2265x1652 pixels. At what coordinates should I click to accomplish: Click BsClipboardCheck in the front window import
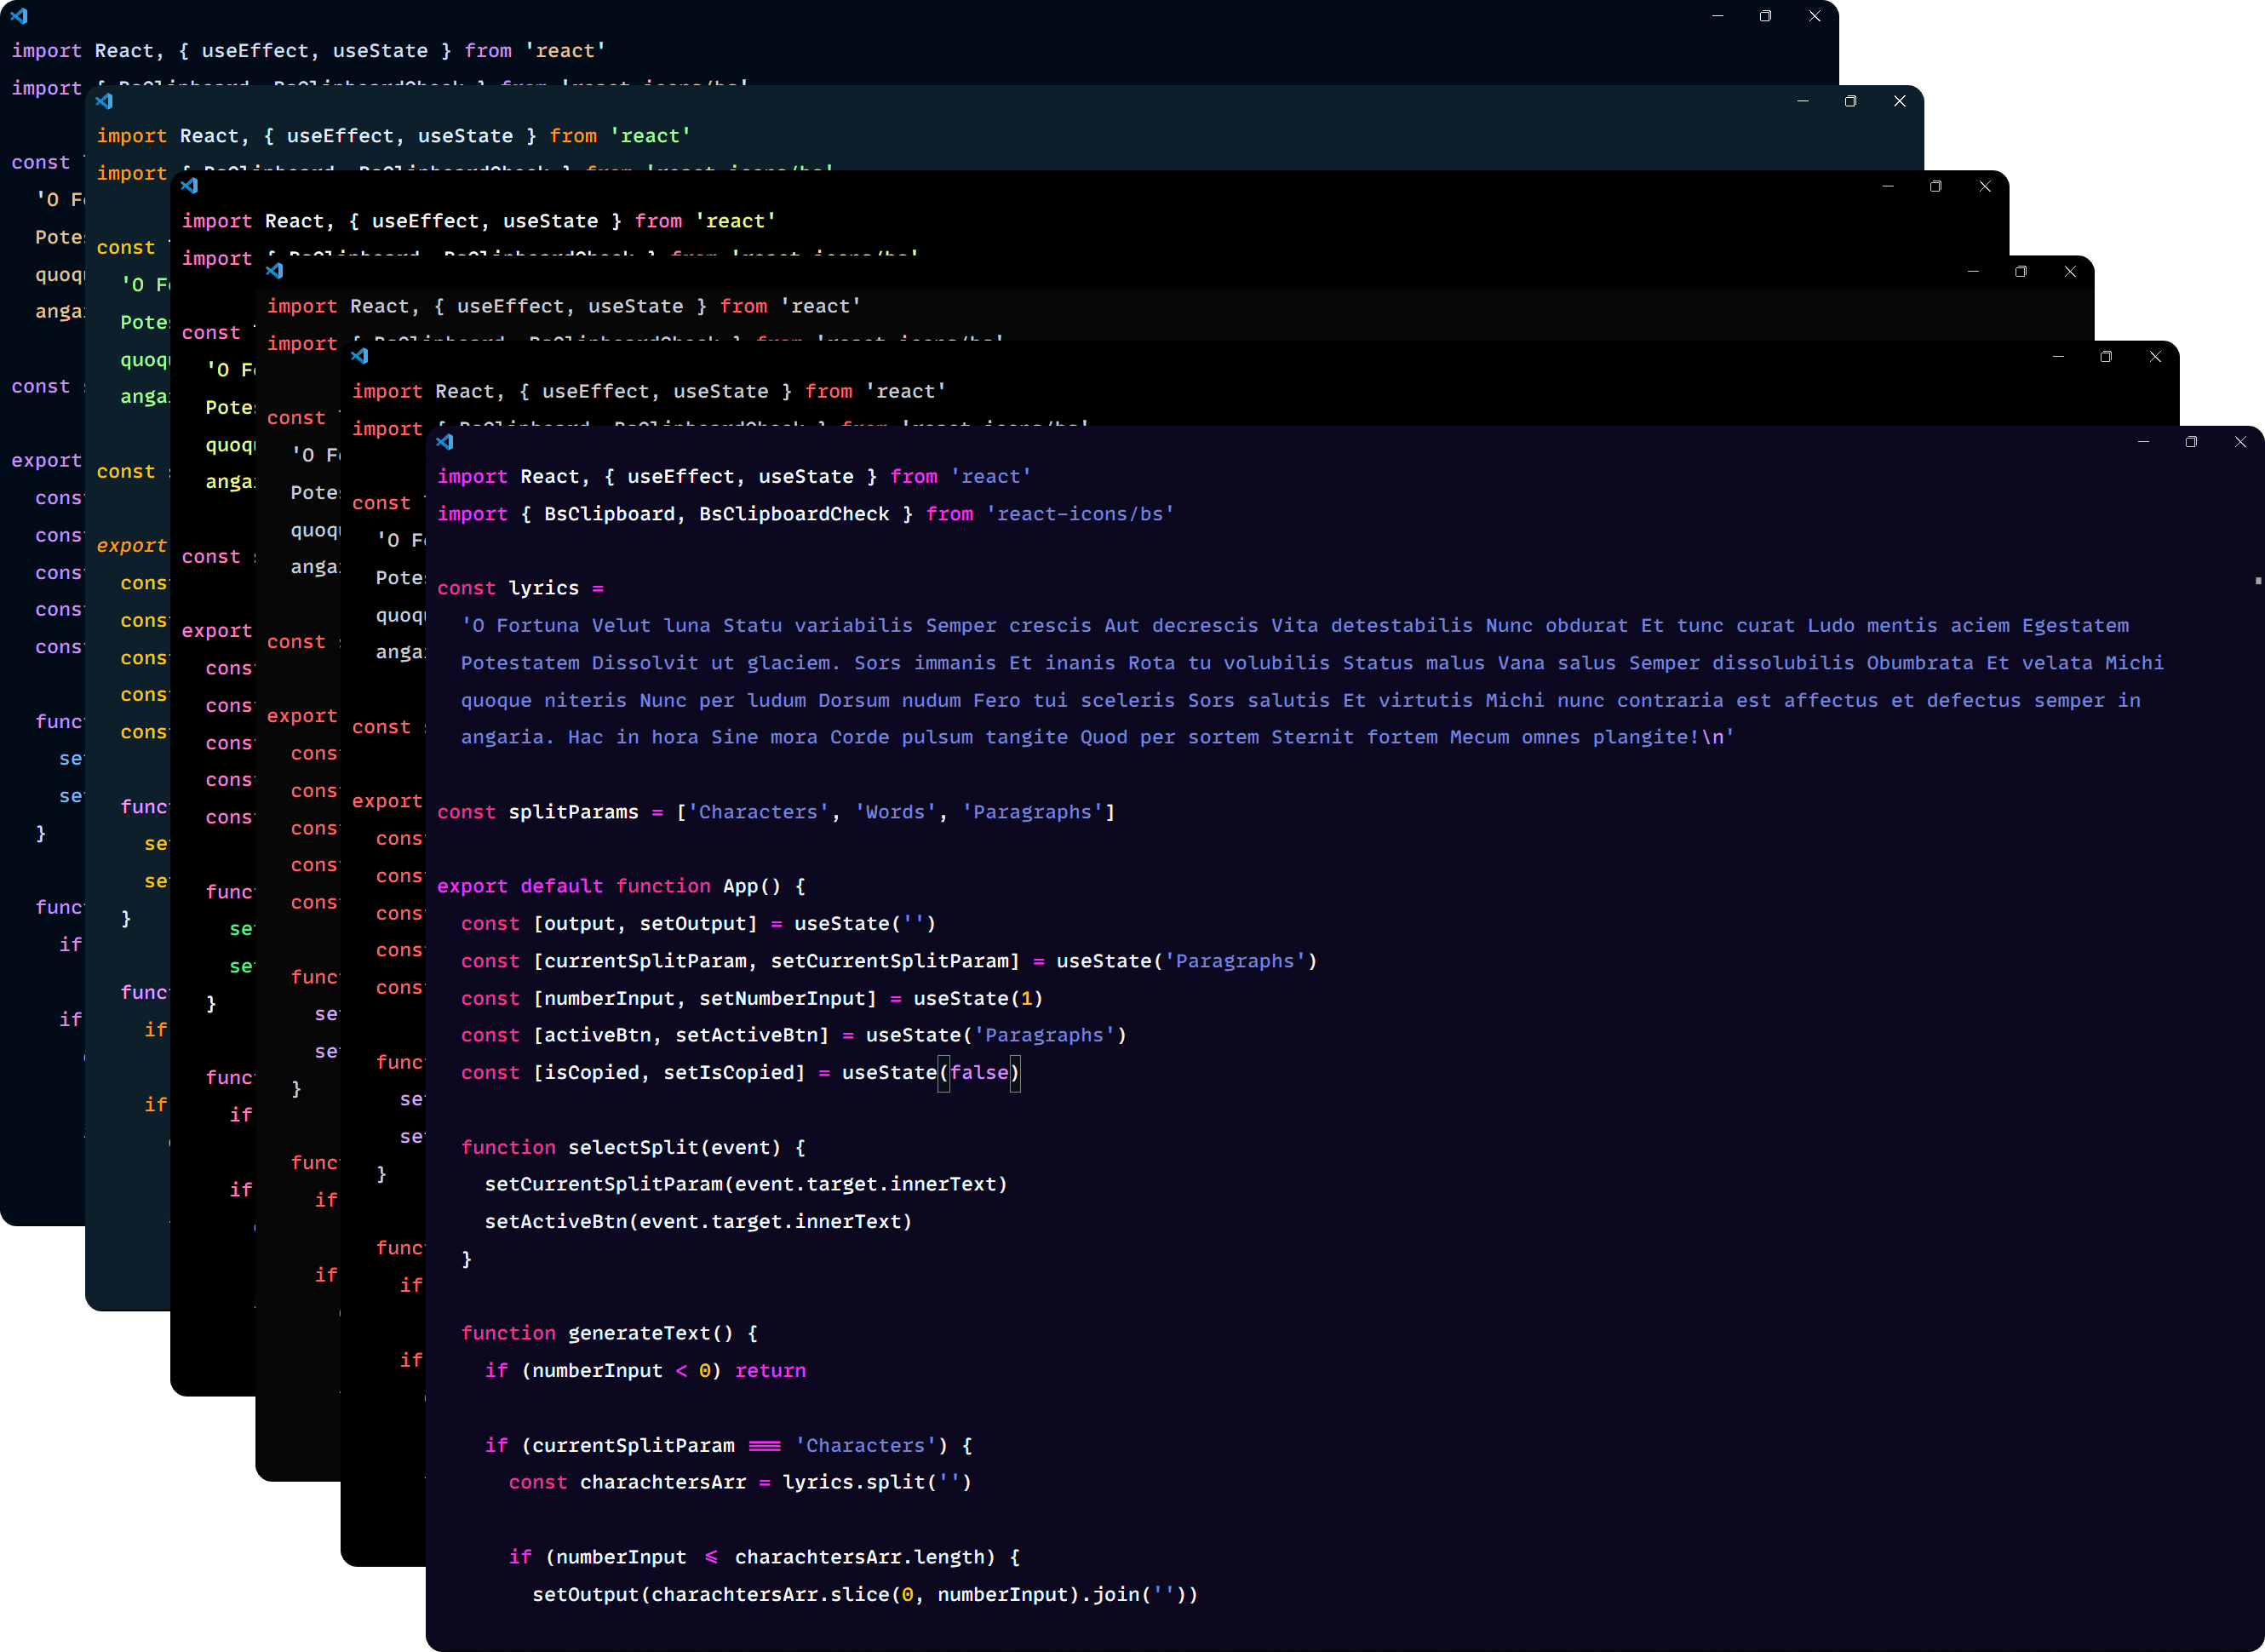(x=794, y=514)
